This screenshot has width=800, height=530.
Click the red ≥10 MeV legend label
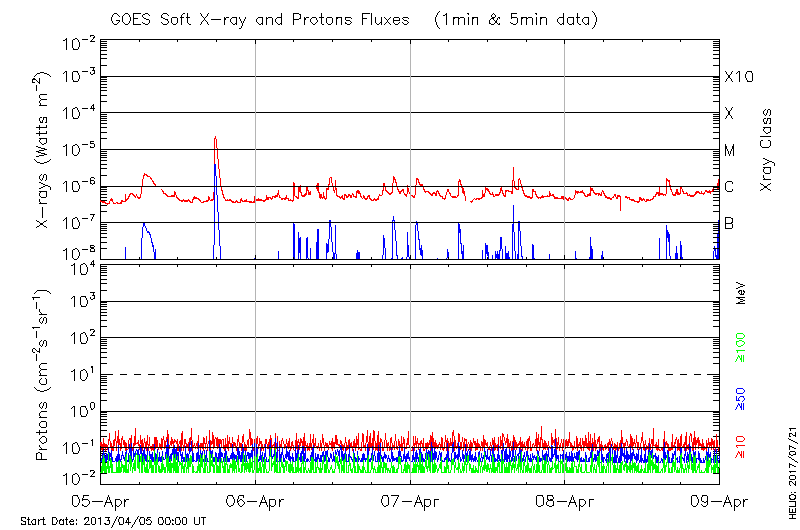click(x=741, y=448)
